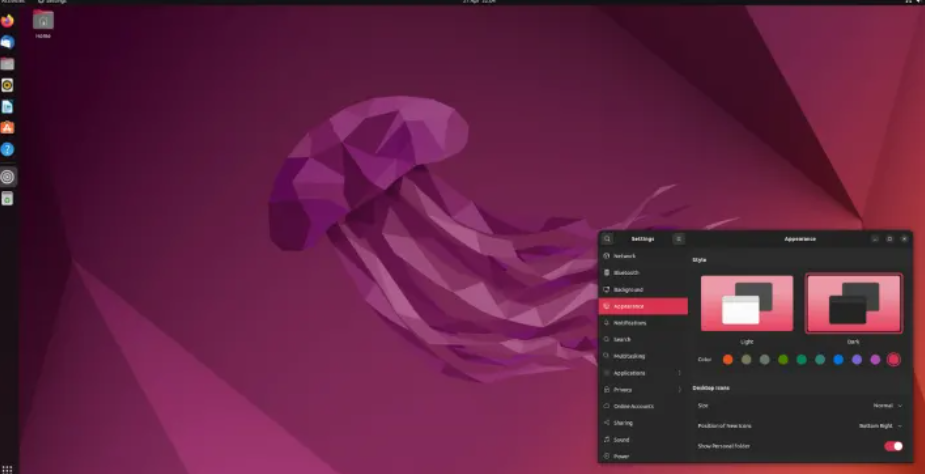Launch Rhythmbox music player from dock
925x474 pixels.
point(7,85)
